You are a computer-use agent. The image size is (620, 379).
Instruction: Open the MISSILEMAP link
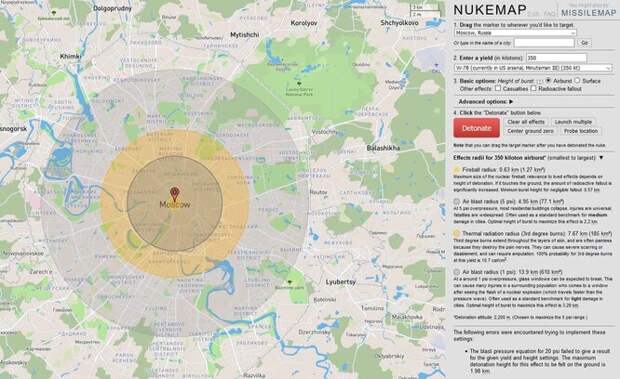tap(588, 13)
